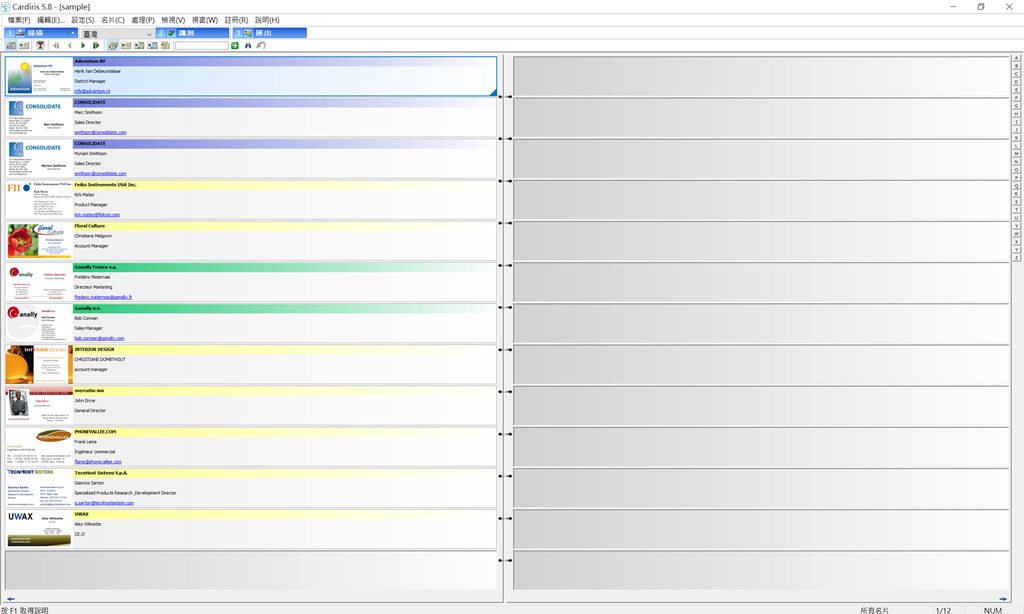Jump to letter Z index tab
1024x614 pixels.
1016,258
